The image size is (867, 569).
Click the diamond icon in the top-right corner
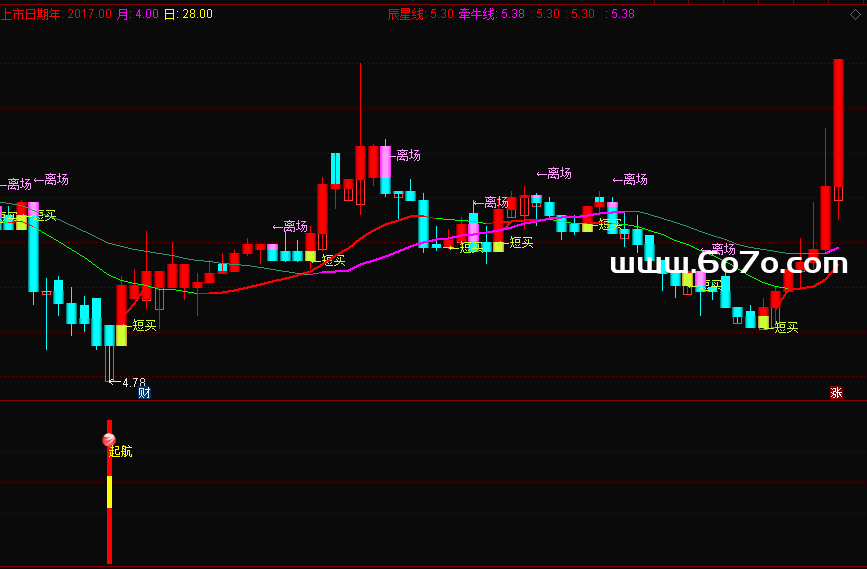coord(855,14)
